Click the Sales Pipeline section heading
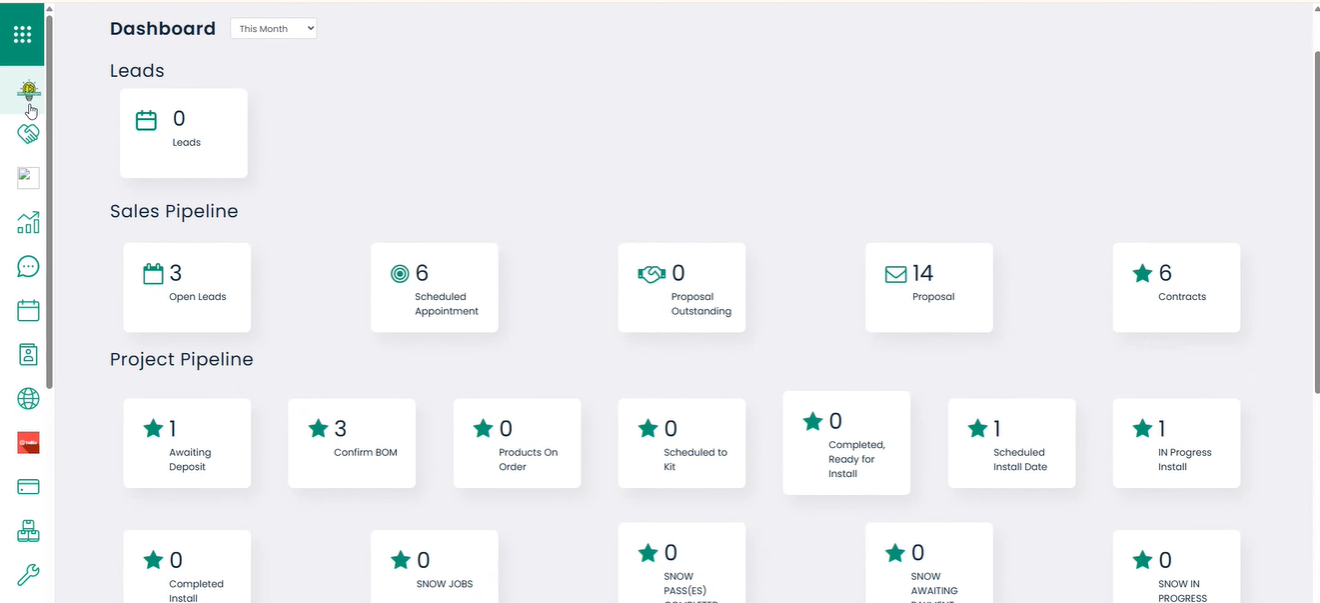Image resolution: width=1320 pixels, height=603 pixels. point(174,211)
